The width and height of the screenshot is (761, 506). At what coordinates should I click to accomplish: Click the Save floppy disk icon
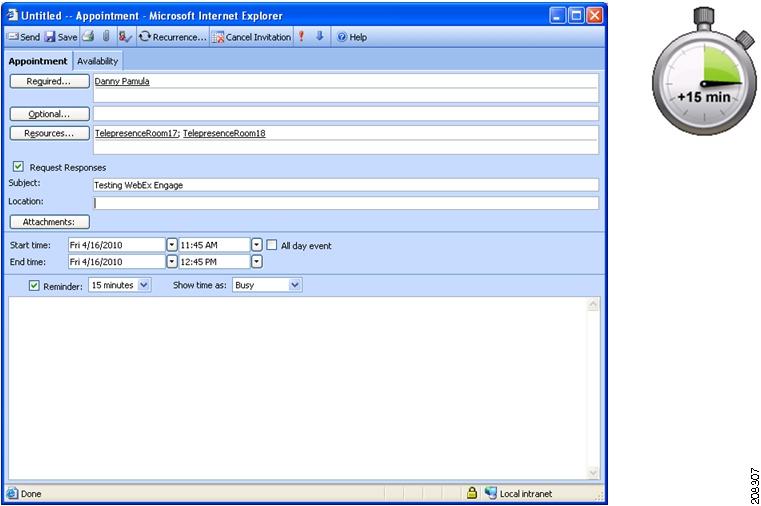(x=50, y=37)
